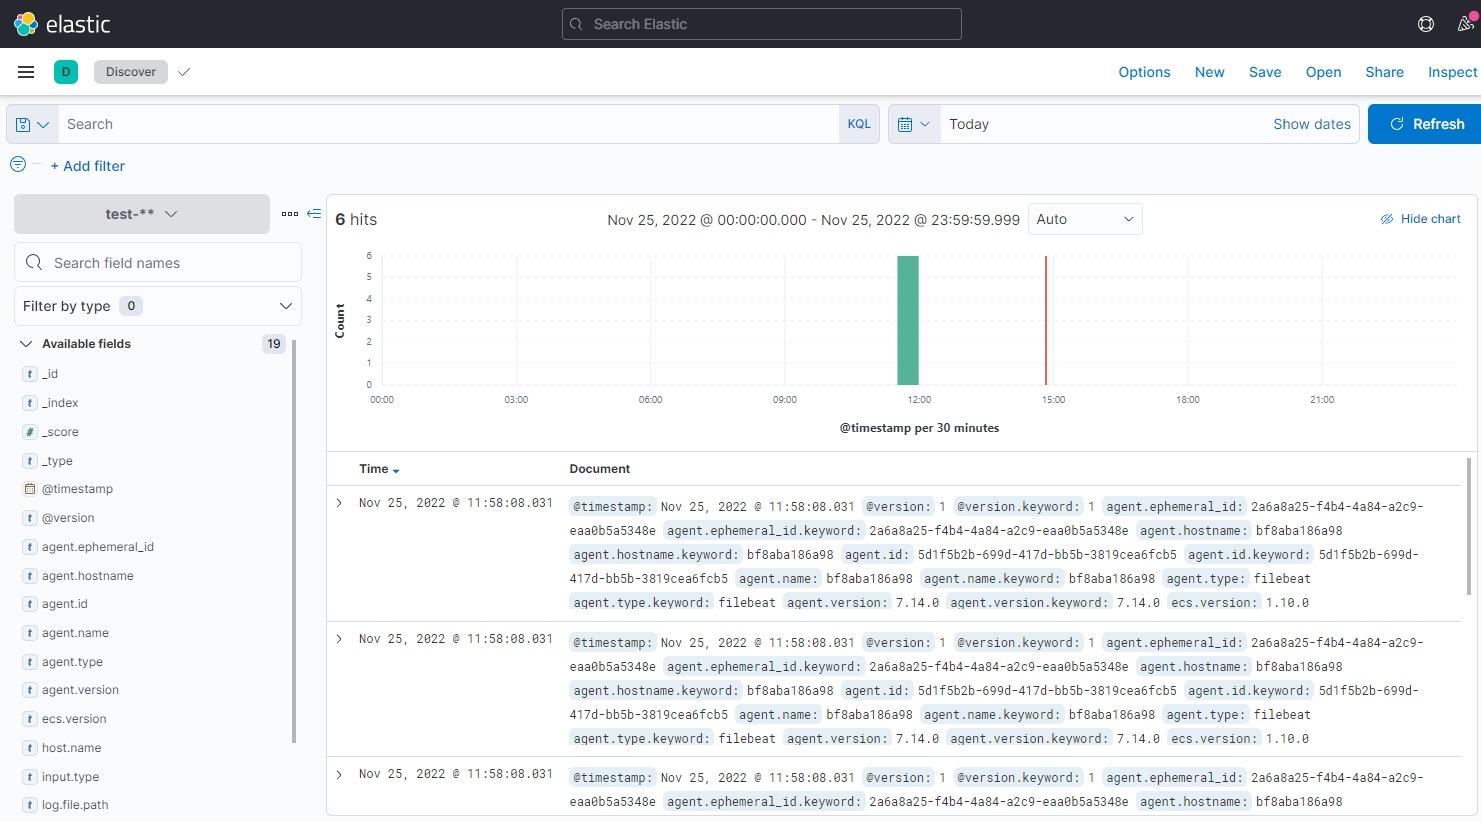This screenshot has width=1481, height=822.
Task: Focus the Search field names input
Action: [x=158, y=262]
